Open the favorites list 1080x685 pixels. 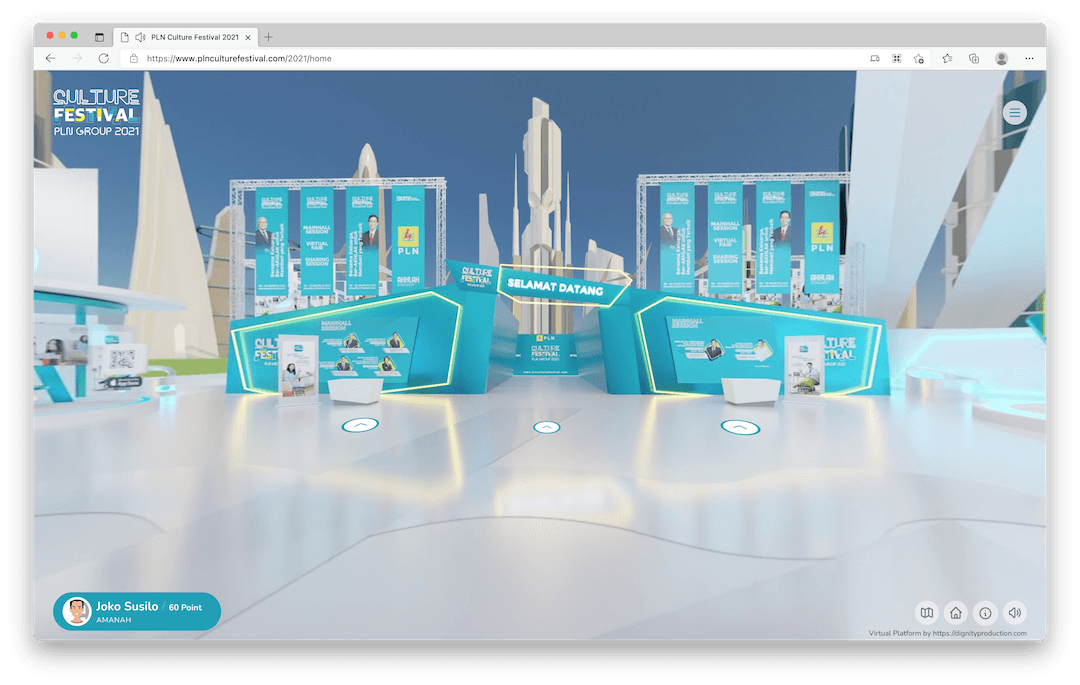click(948, 59)
